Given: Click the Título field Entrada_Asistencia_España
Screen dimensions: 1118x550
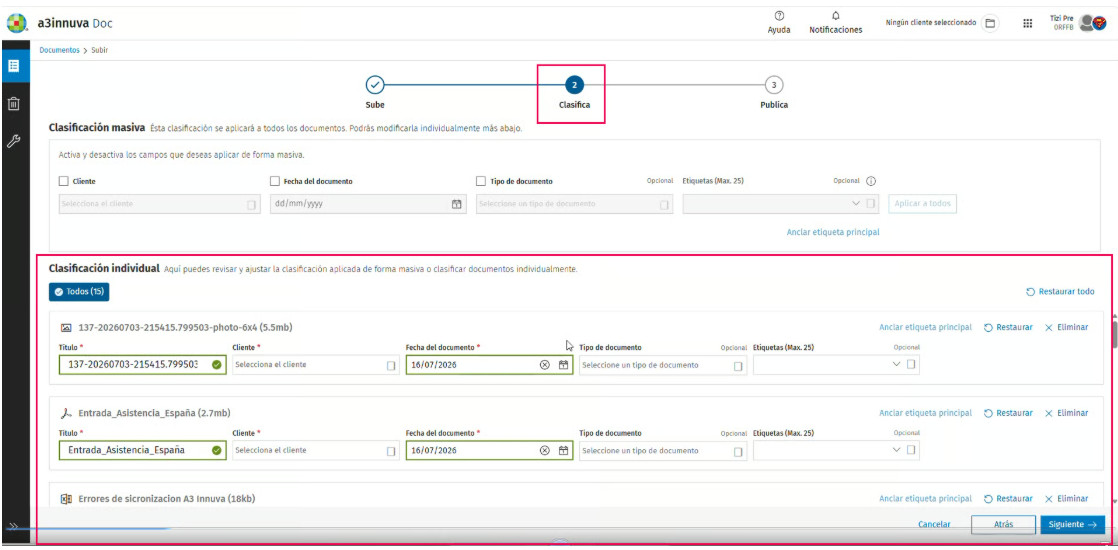Looking at the screenshot, I should coord(143,451).
